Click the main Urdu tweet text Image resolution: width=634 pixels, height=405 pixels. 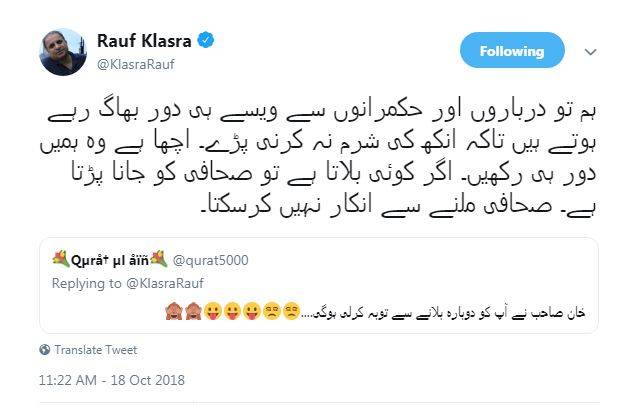(318, 158)
